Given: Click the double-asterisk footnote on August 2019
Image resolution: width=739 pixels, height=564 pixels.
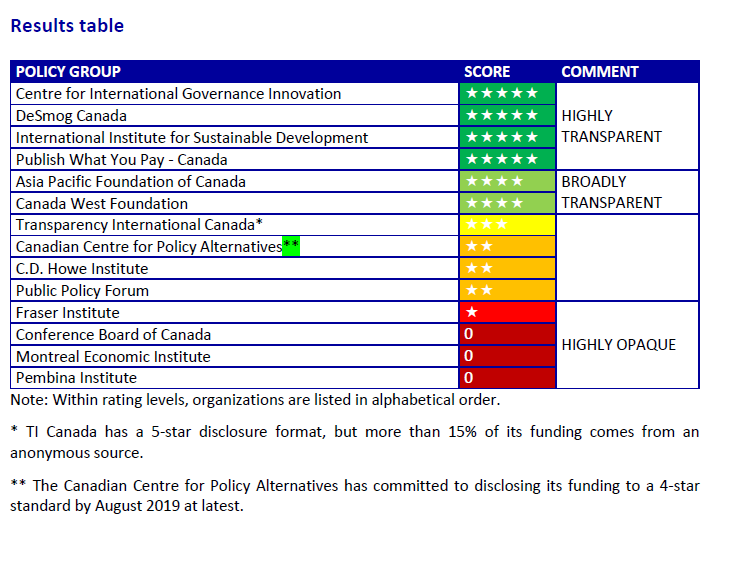Looking at the screenshot, I should point(354,496).
